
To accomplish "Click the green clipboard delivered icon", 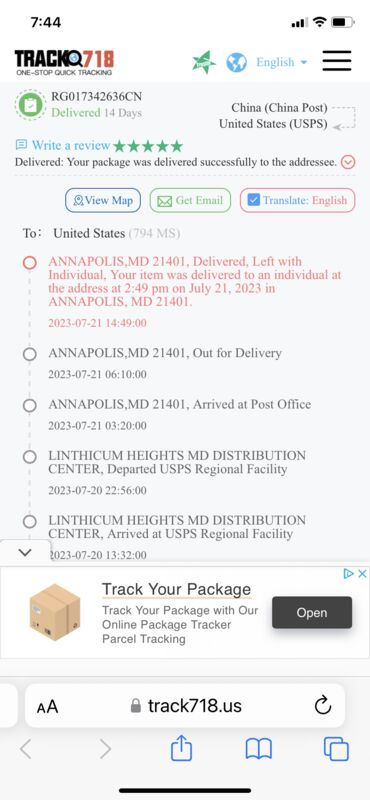I will (x=31, y=105).
